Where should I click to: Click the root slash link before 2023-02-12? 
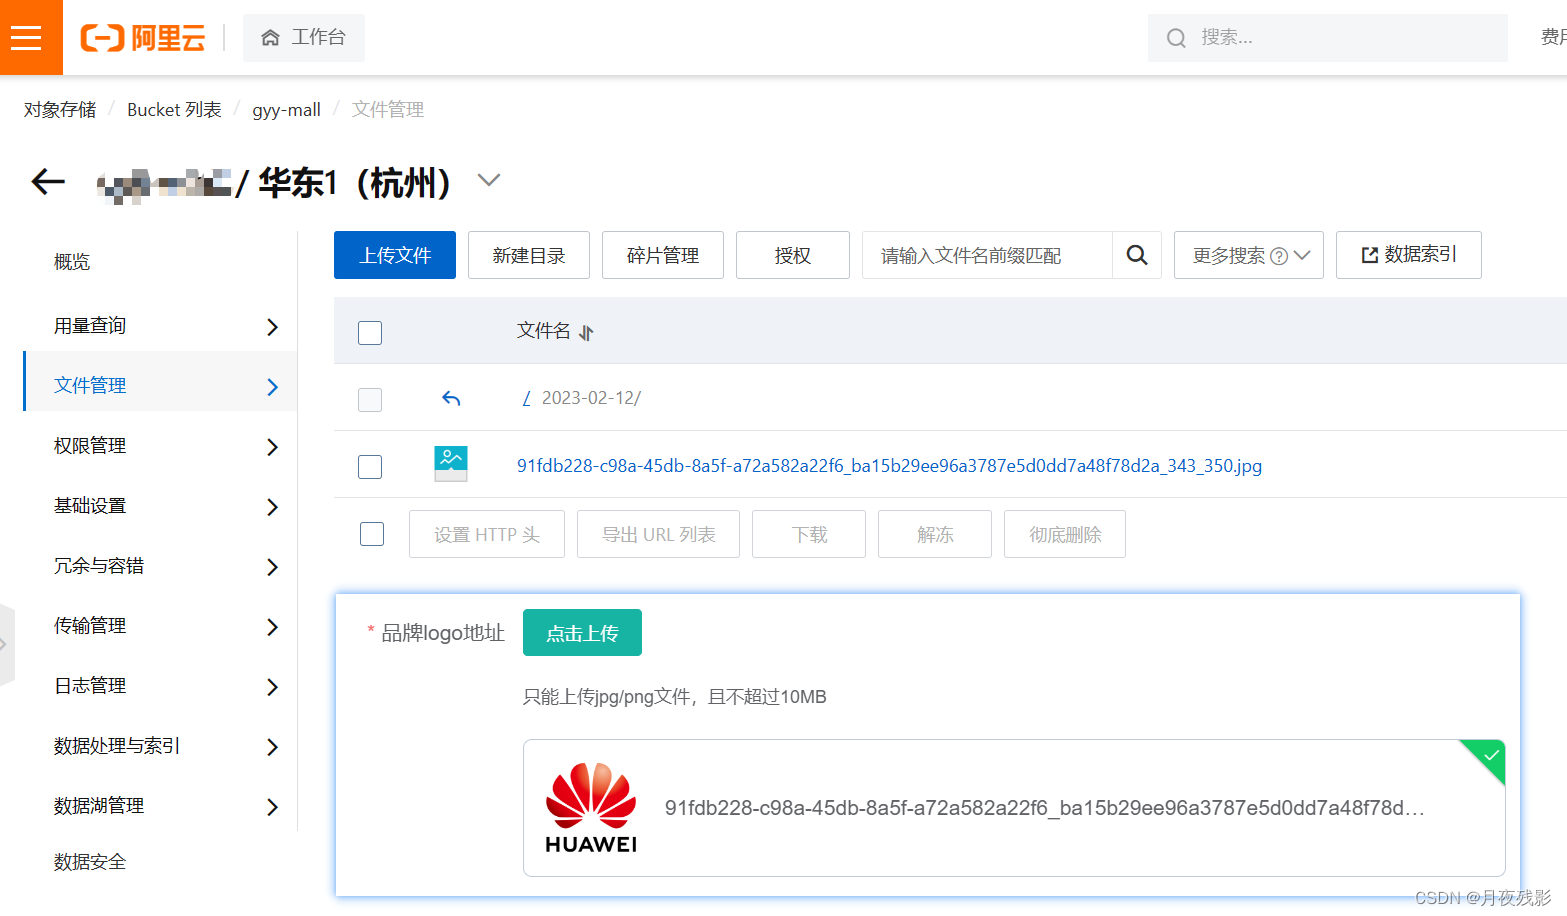coord(527,398)
